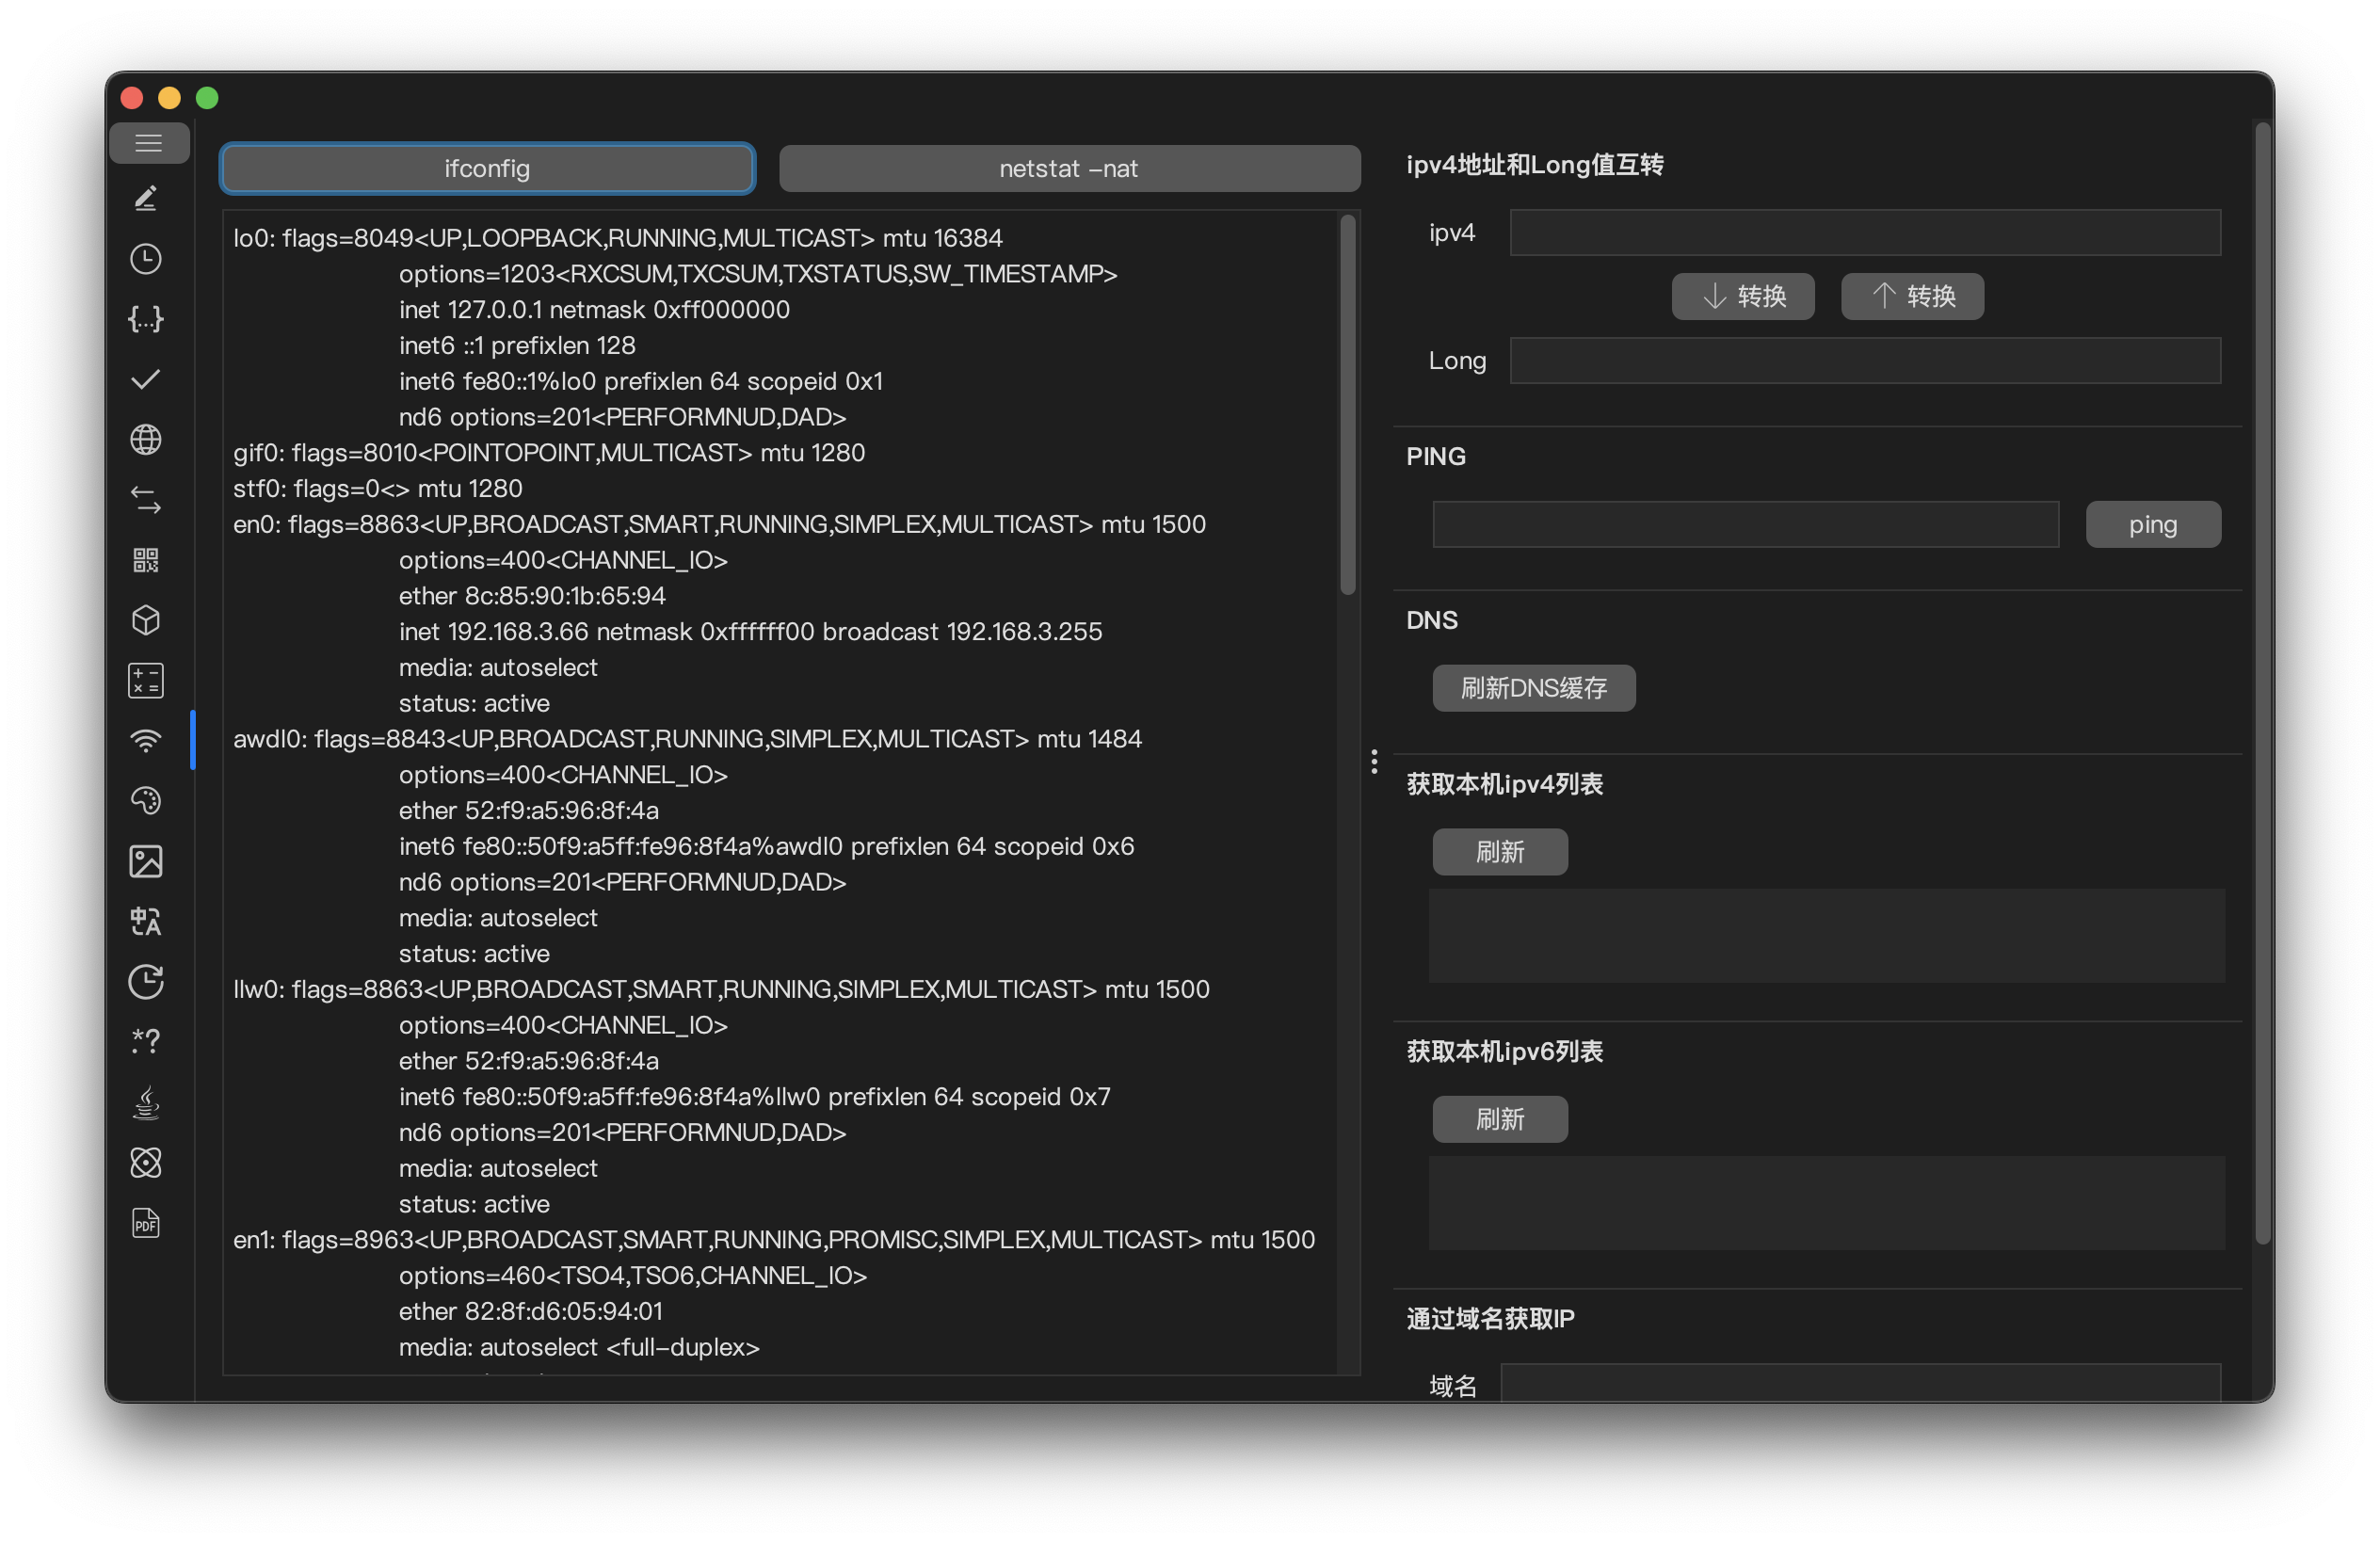
Task: Open the globe icon tool
Action: [146, 439]
